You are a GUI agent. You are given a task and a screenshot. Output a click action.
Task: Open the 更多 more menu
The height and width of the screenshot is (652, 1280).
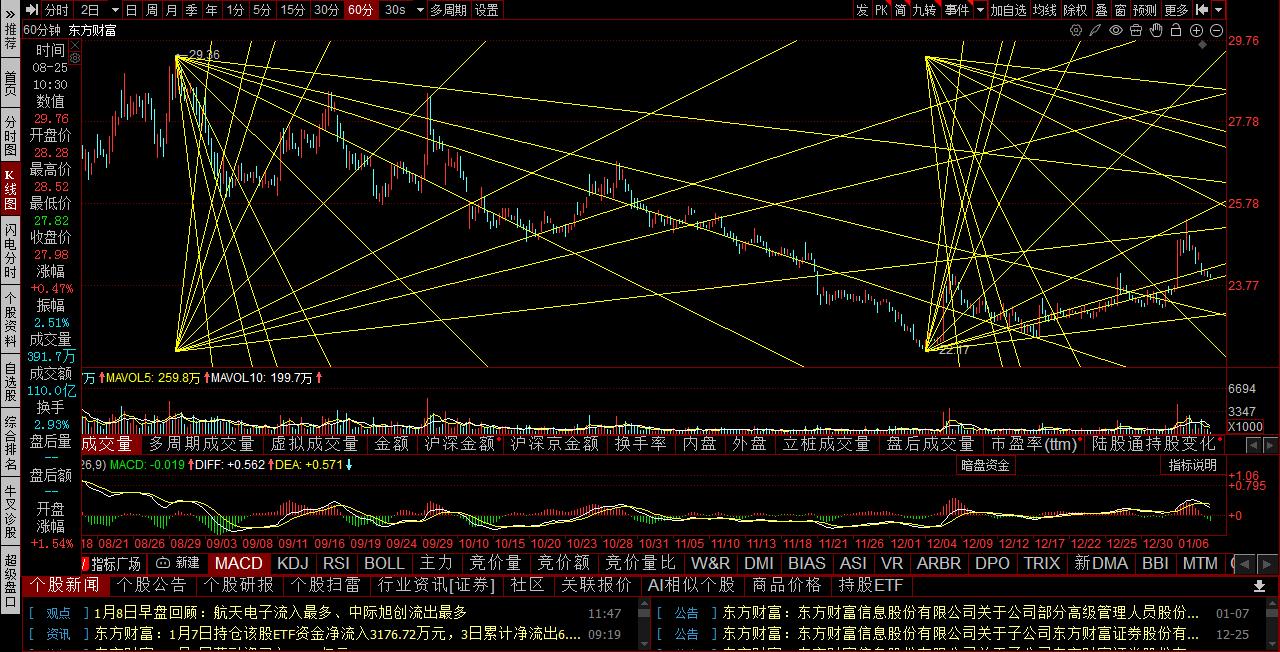pos(1177,10)
